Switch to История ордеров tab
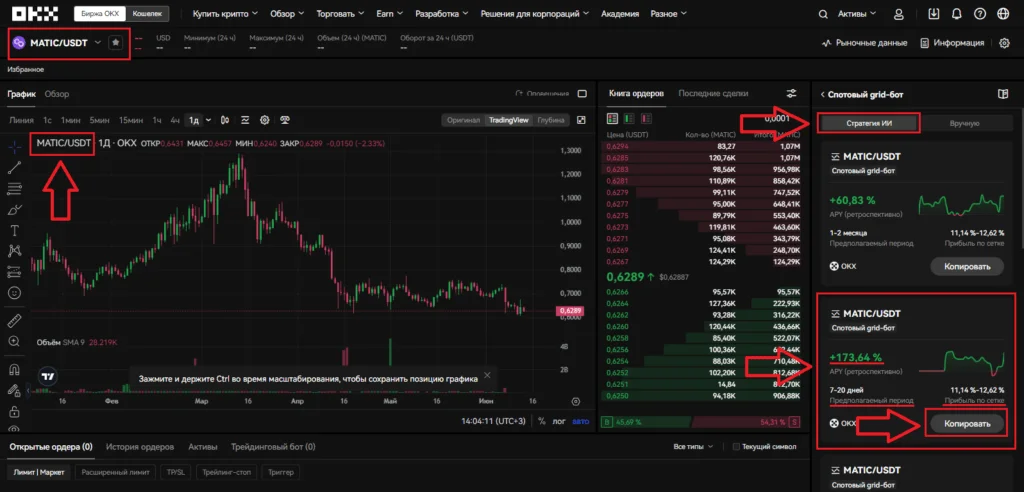Screen dimensions: 1024x492 140,447
